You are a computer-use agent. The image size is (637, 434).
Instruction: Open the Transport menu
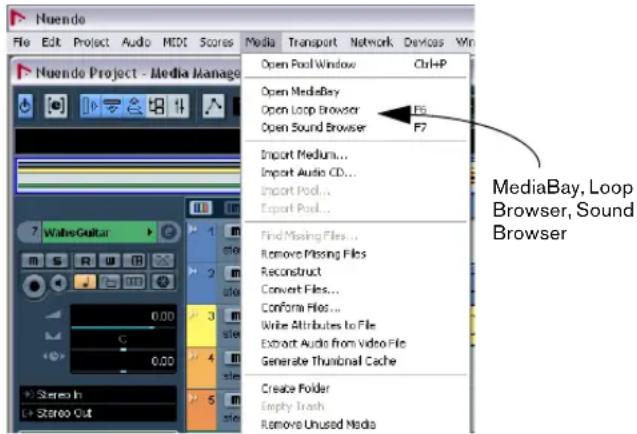tap(313, 42)
